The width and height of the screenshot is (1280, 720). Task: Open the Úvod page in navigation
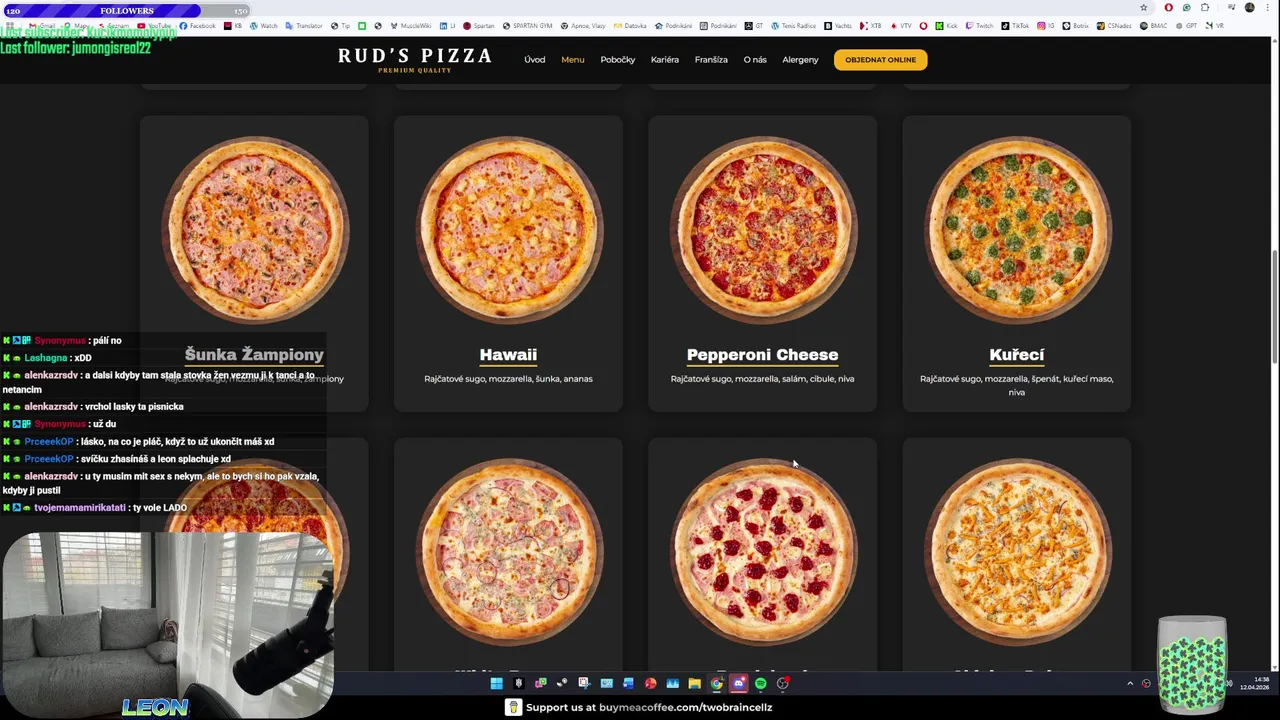pos(535,60)
